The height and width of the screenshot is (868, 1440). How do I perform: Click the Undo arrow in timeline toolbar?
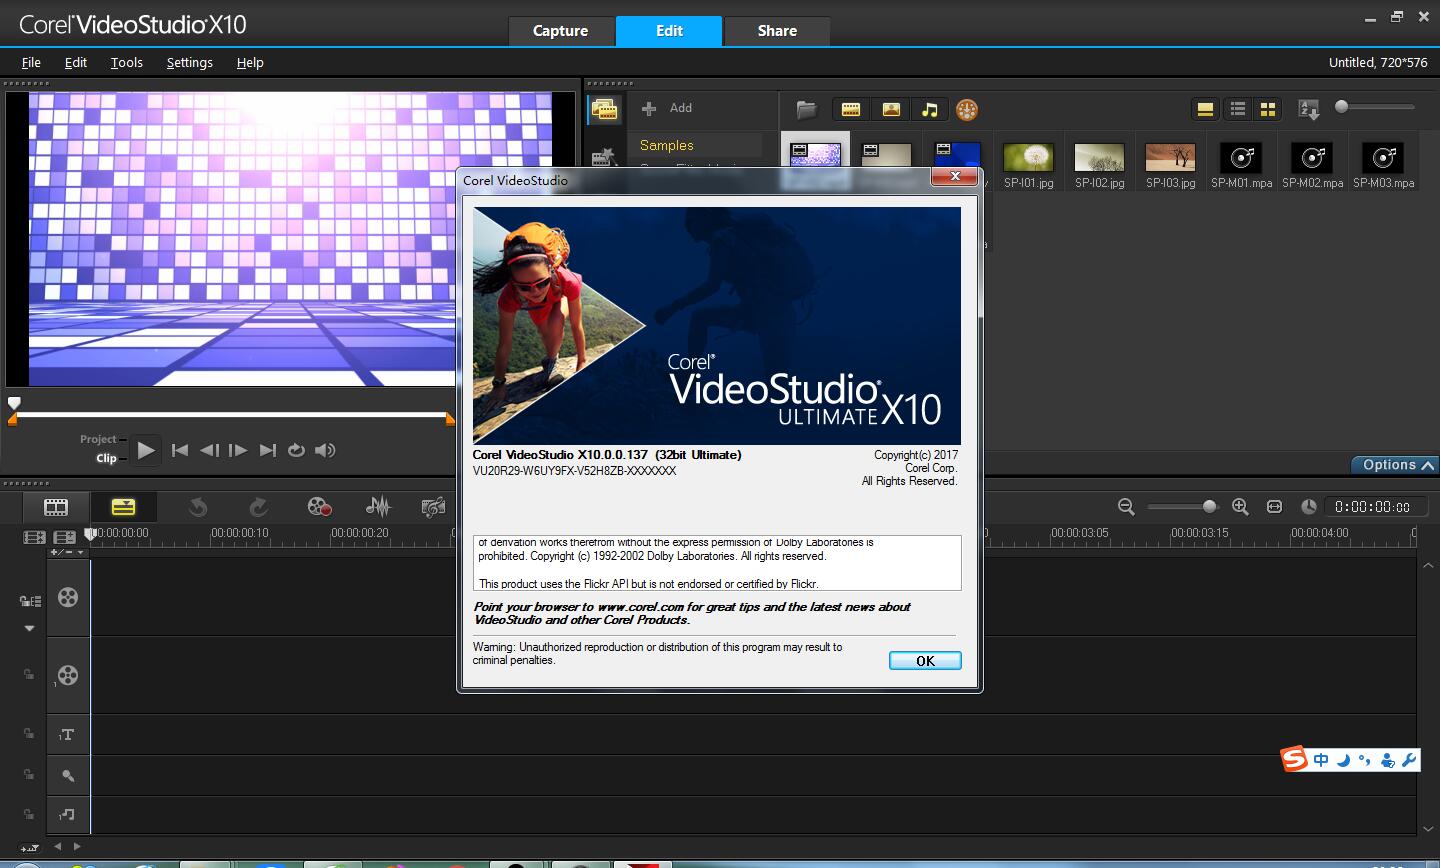point(198,507)
